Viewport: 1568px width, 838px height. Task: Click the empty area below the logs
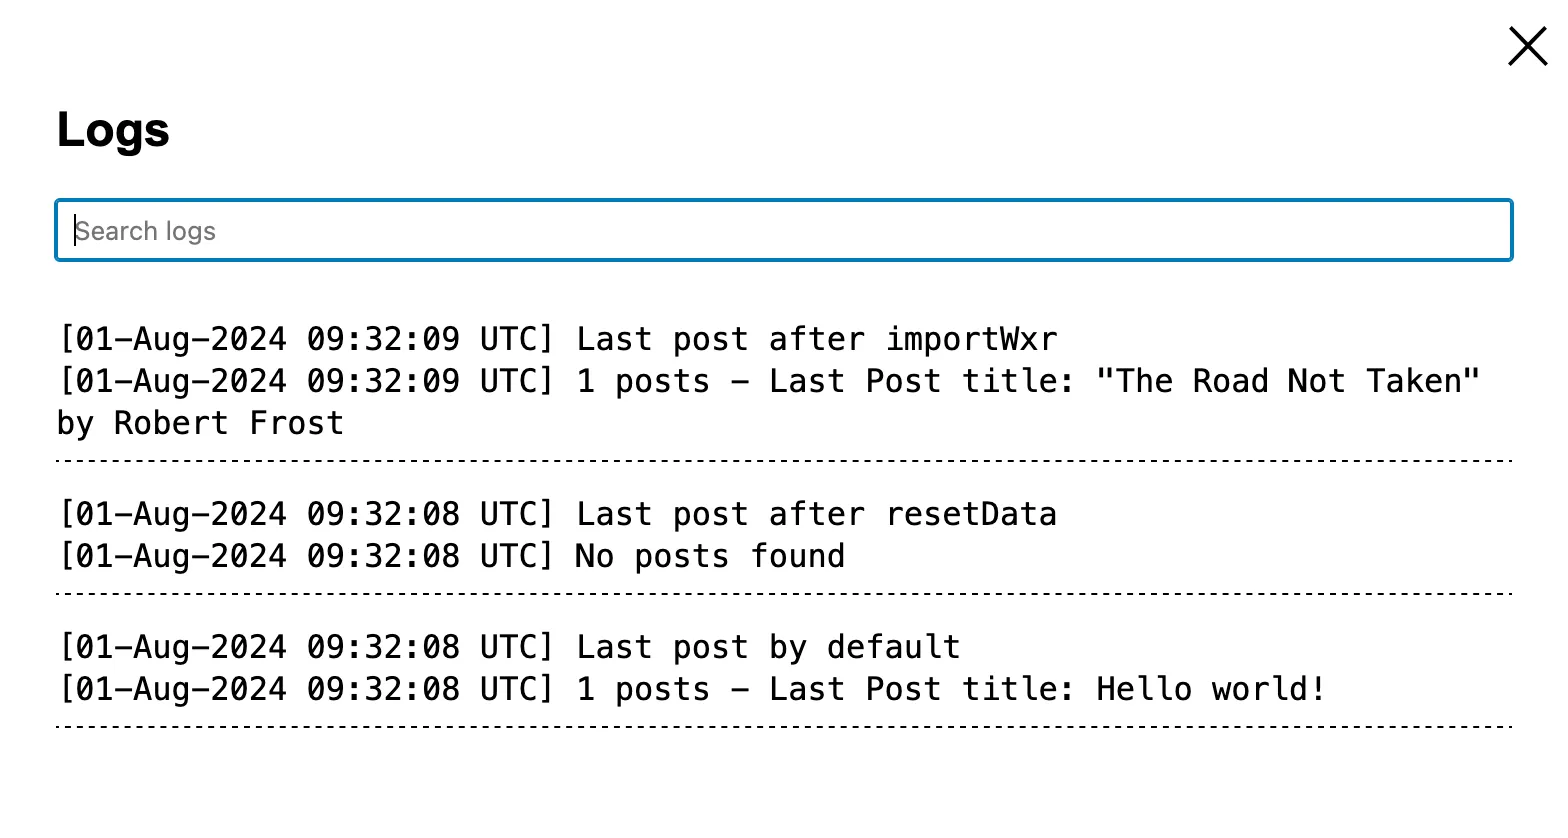780,790
